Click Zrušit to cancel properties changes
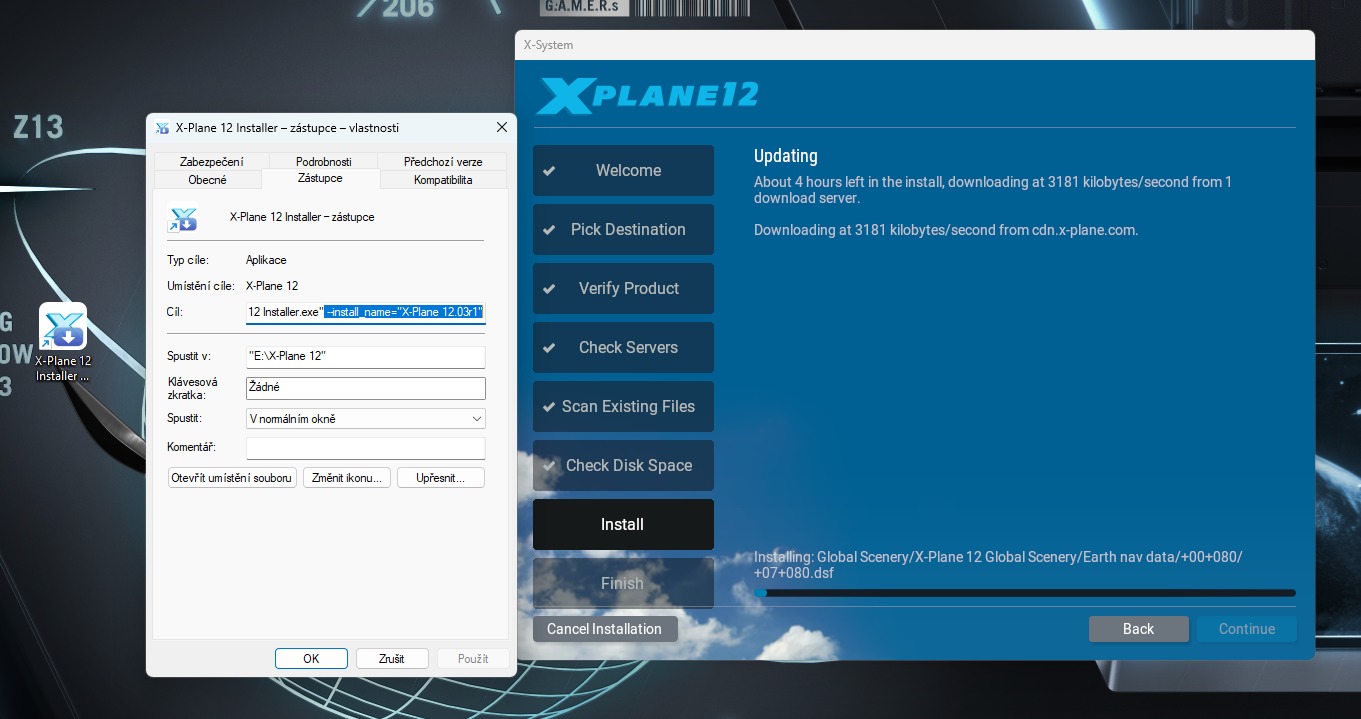 (x=392, y=659)
